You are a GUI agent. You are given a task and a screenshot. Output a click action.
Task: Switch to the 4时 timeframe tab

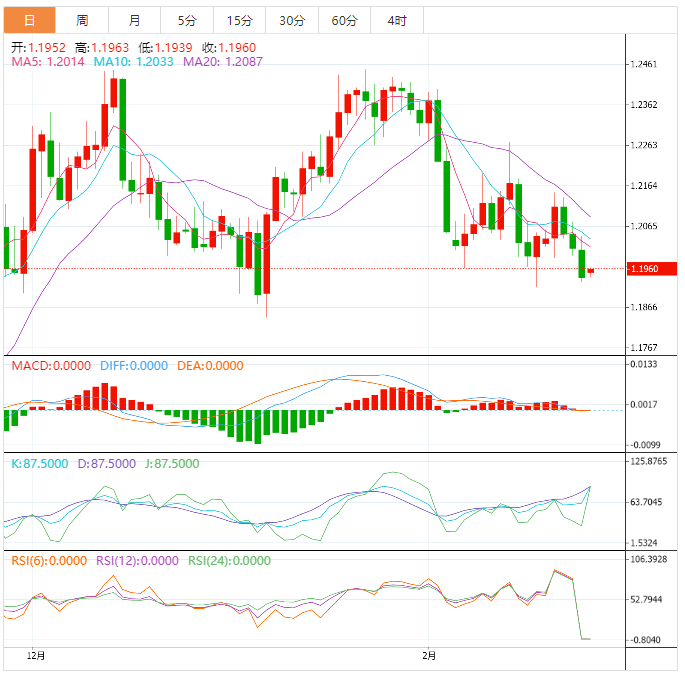tap(396, 20)
